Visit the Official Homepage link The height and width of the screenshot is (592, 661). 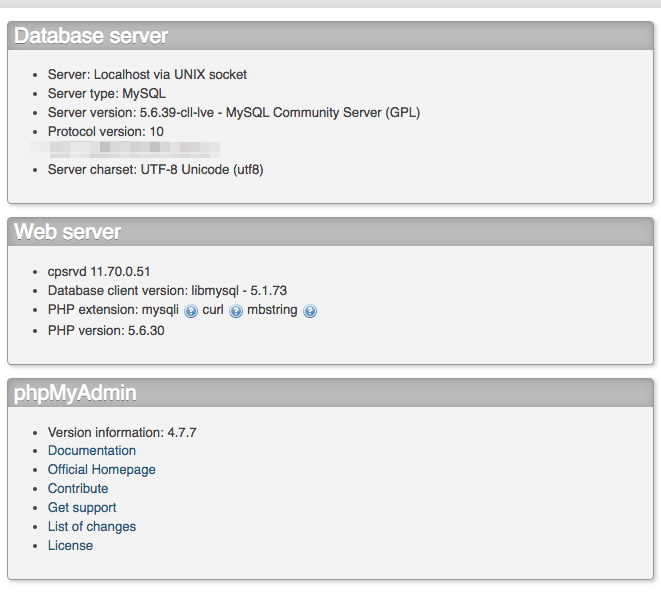pyautogui.click(x=102, y=469)
